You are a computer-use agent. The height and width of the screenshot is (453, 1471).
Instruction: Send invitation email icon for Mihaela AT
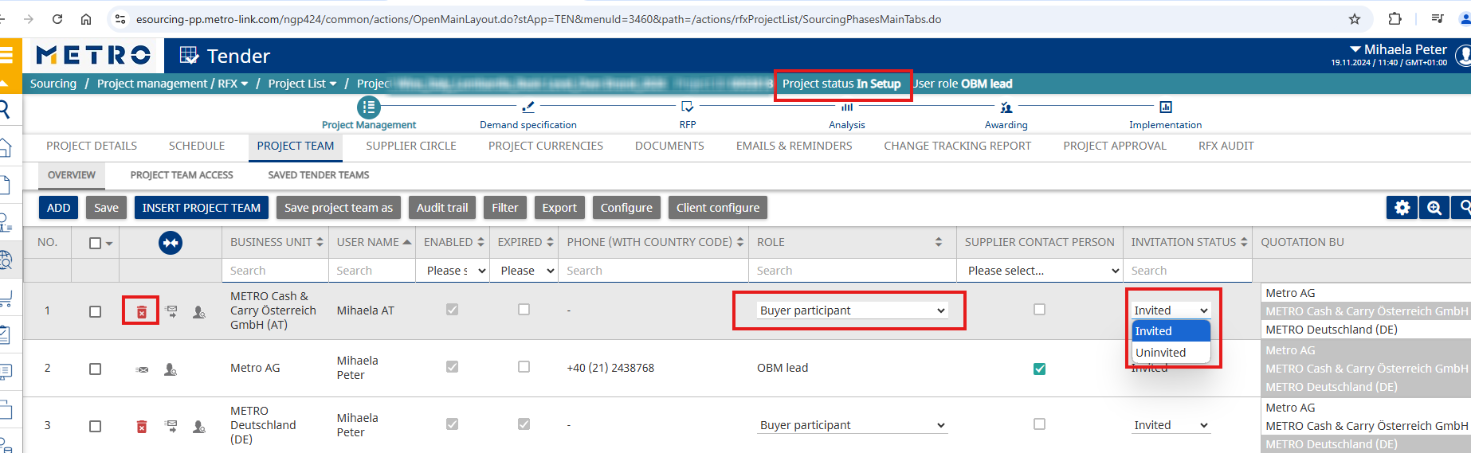[x=171, y=311]
